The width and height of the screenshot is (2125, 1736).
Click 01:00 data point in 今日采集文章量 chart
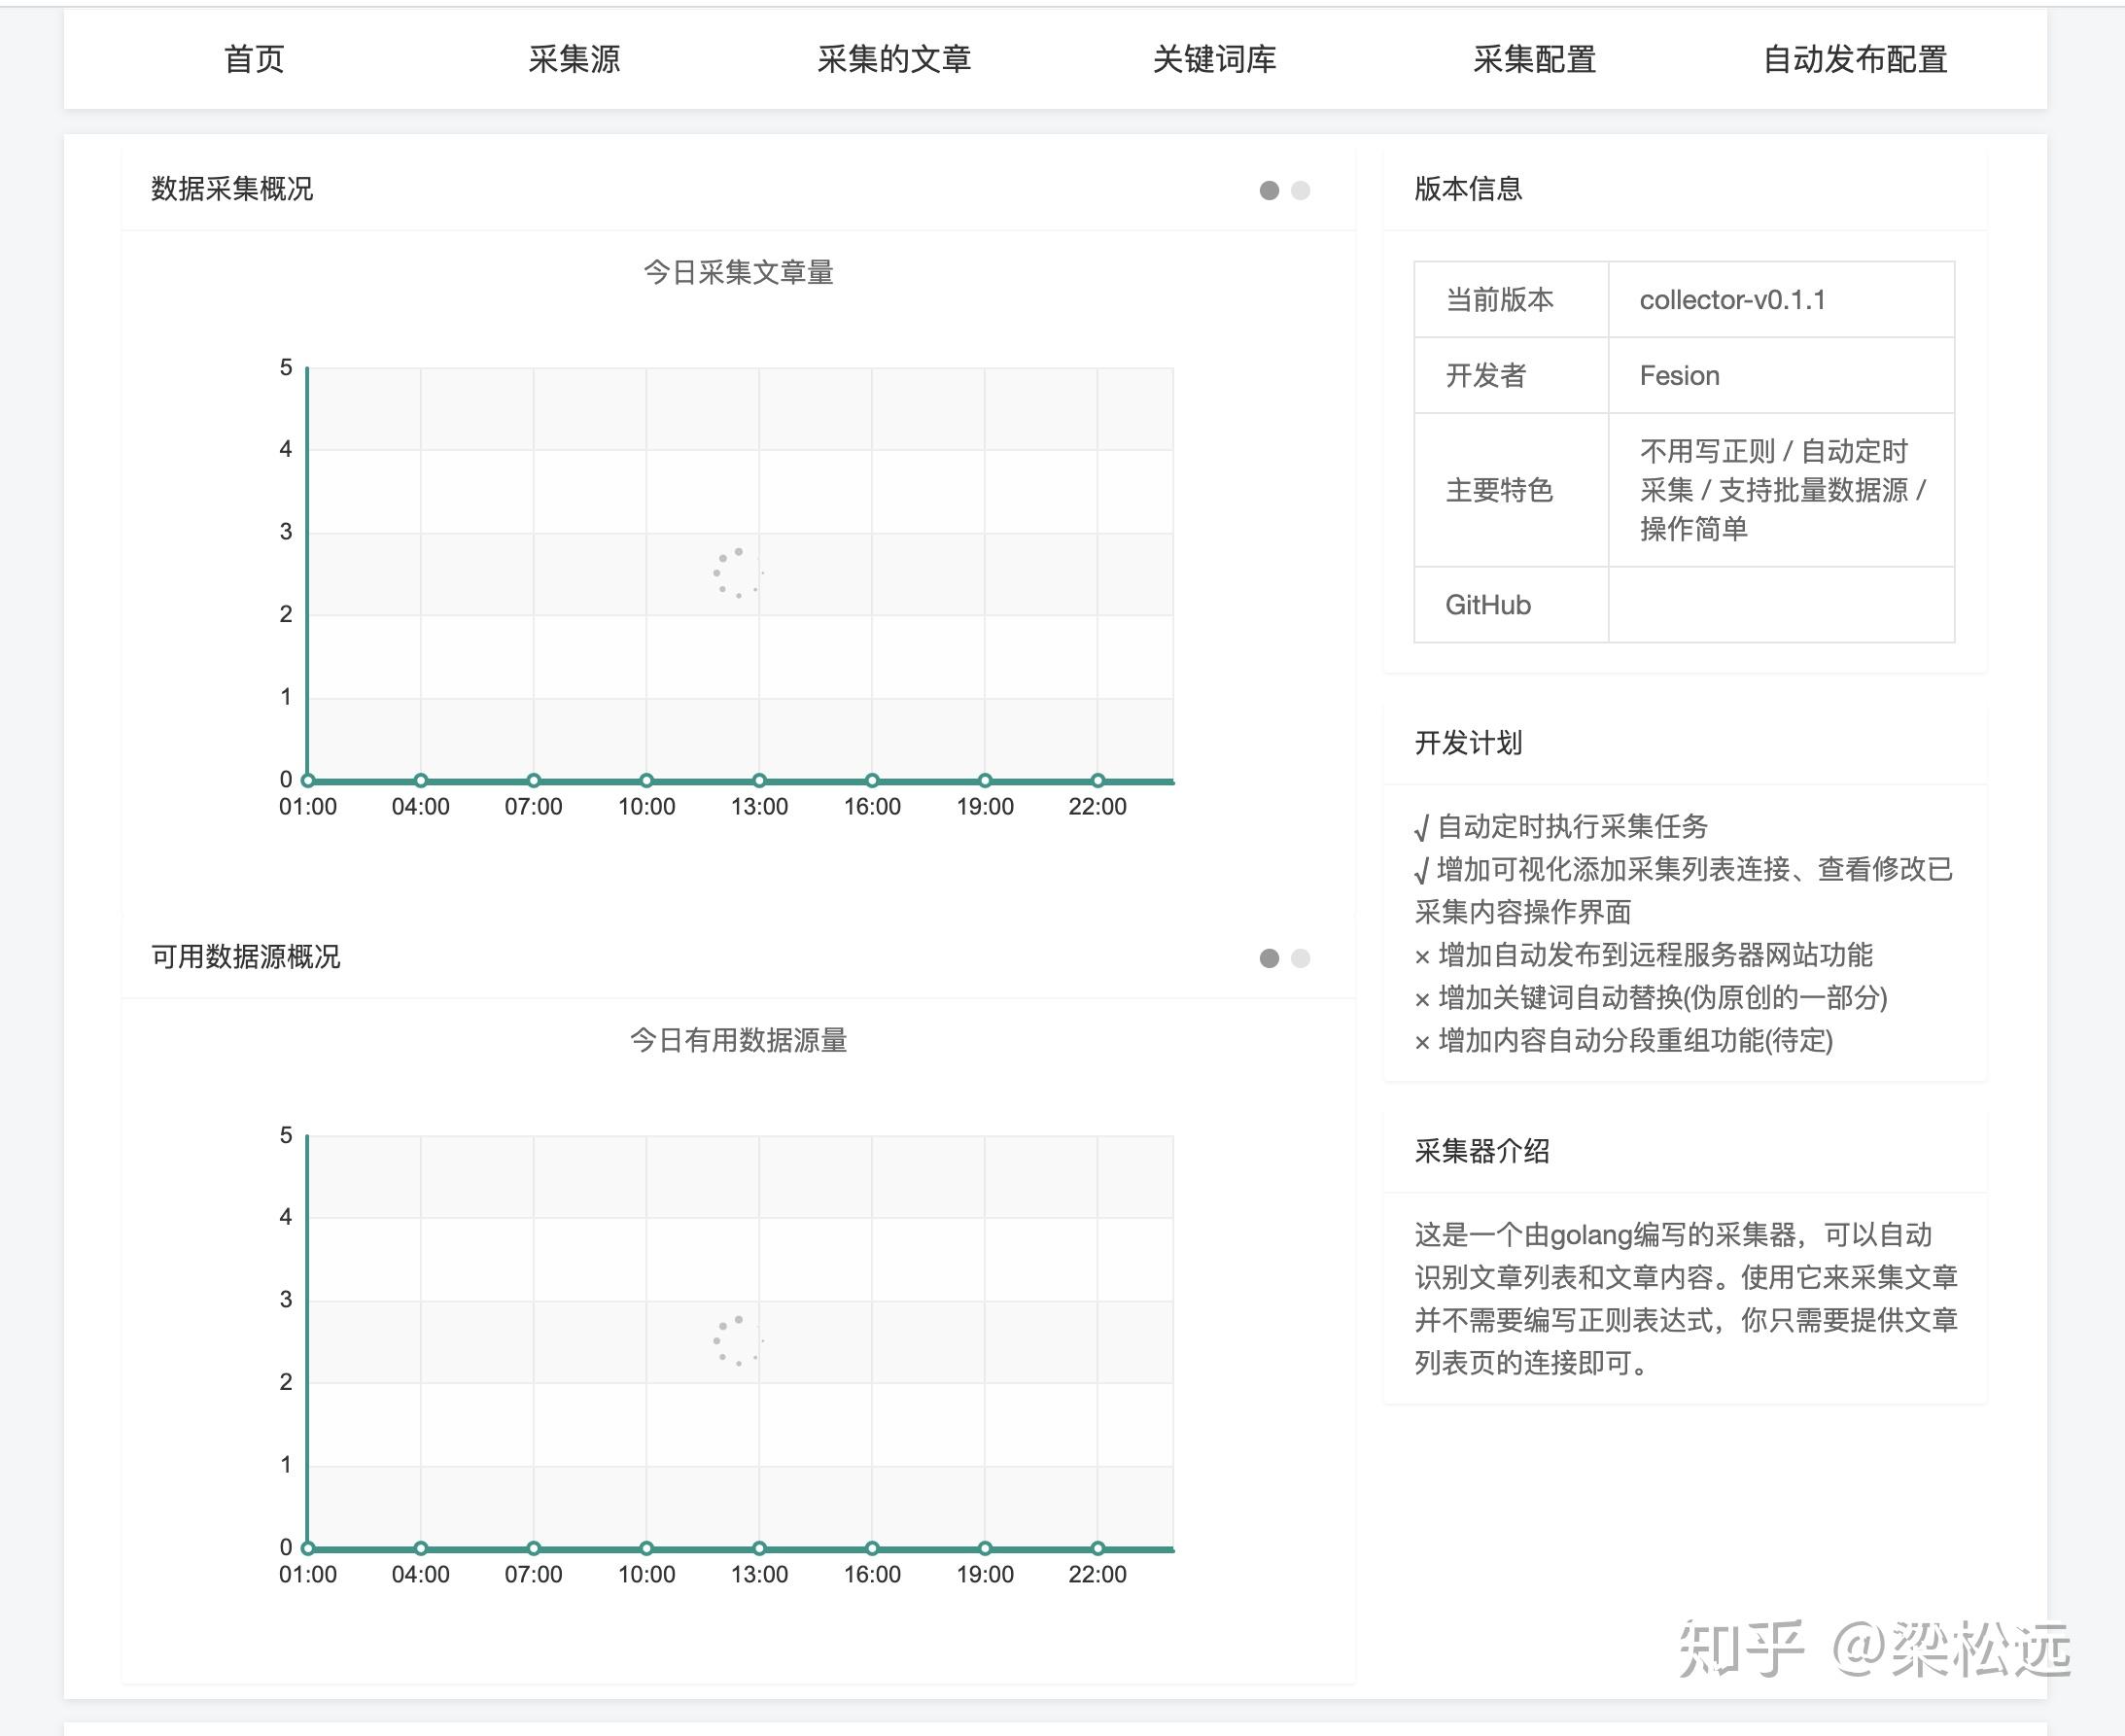(308, 780)
